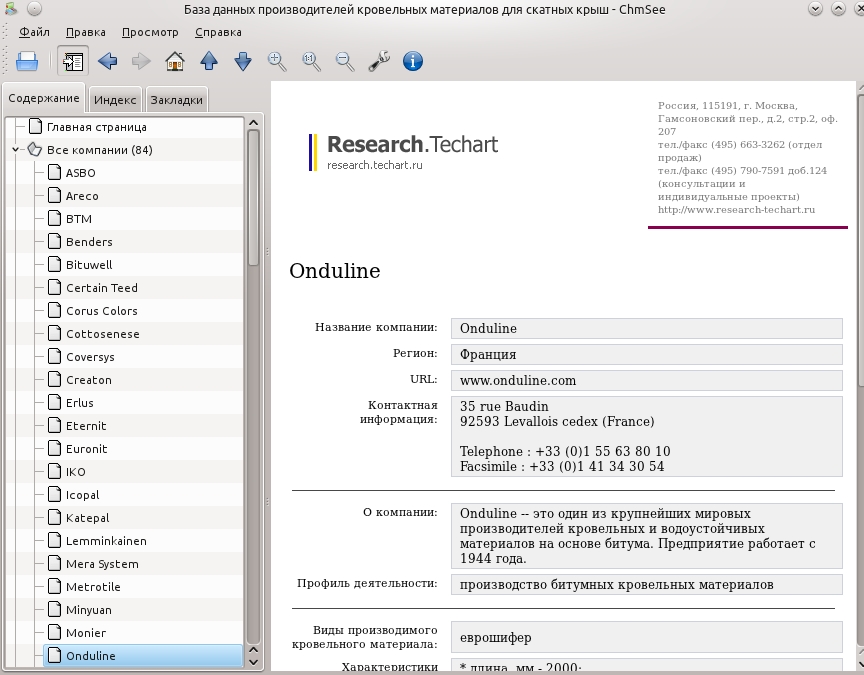Open BTM company page

coord(79,219)
